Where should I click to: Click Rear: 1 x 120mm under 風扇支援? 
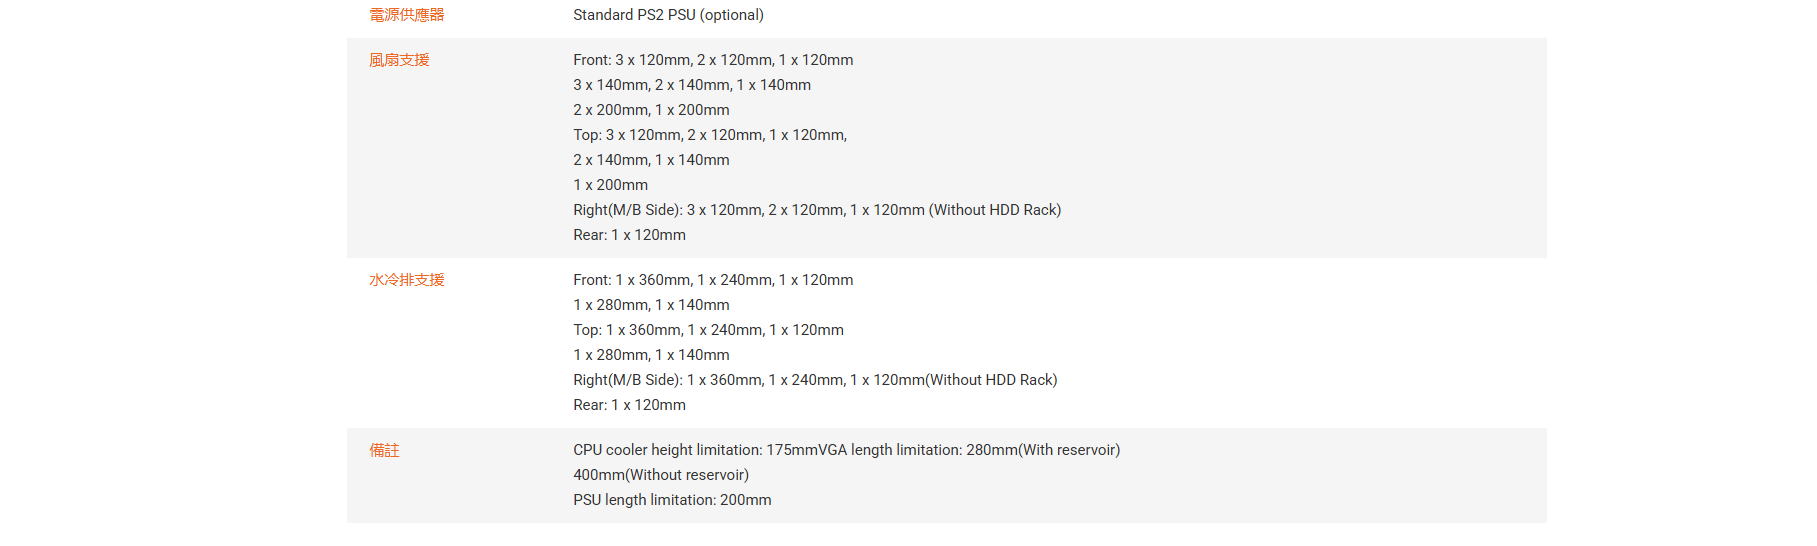(629, 235)
